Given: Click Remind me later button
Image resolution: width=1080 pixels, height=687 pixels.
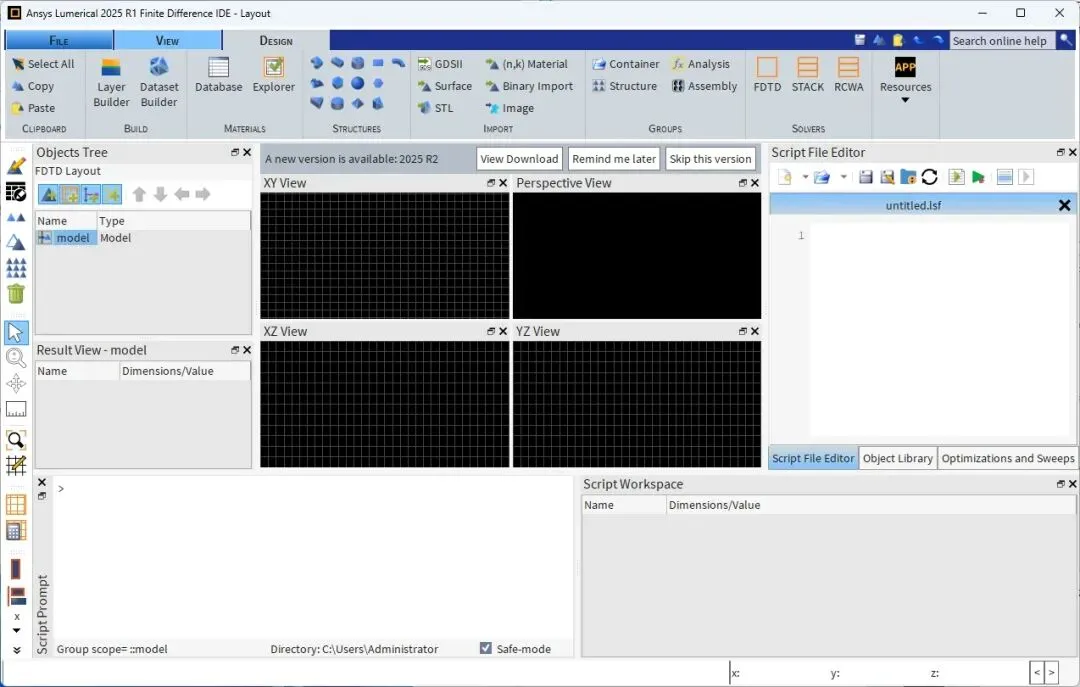Looking at the screenshot, I should point(614,158).
